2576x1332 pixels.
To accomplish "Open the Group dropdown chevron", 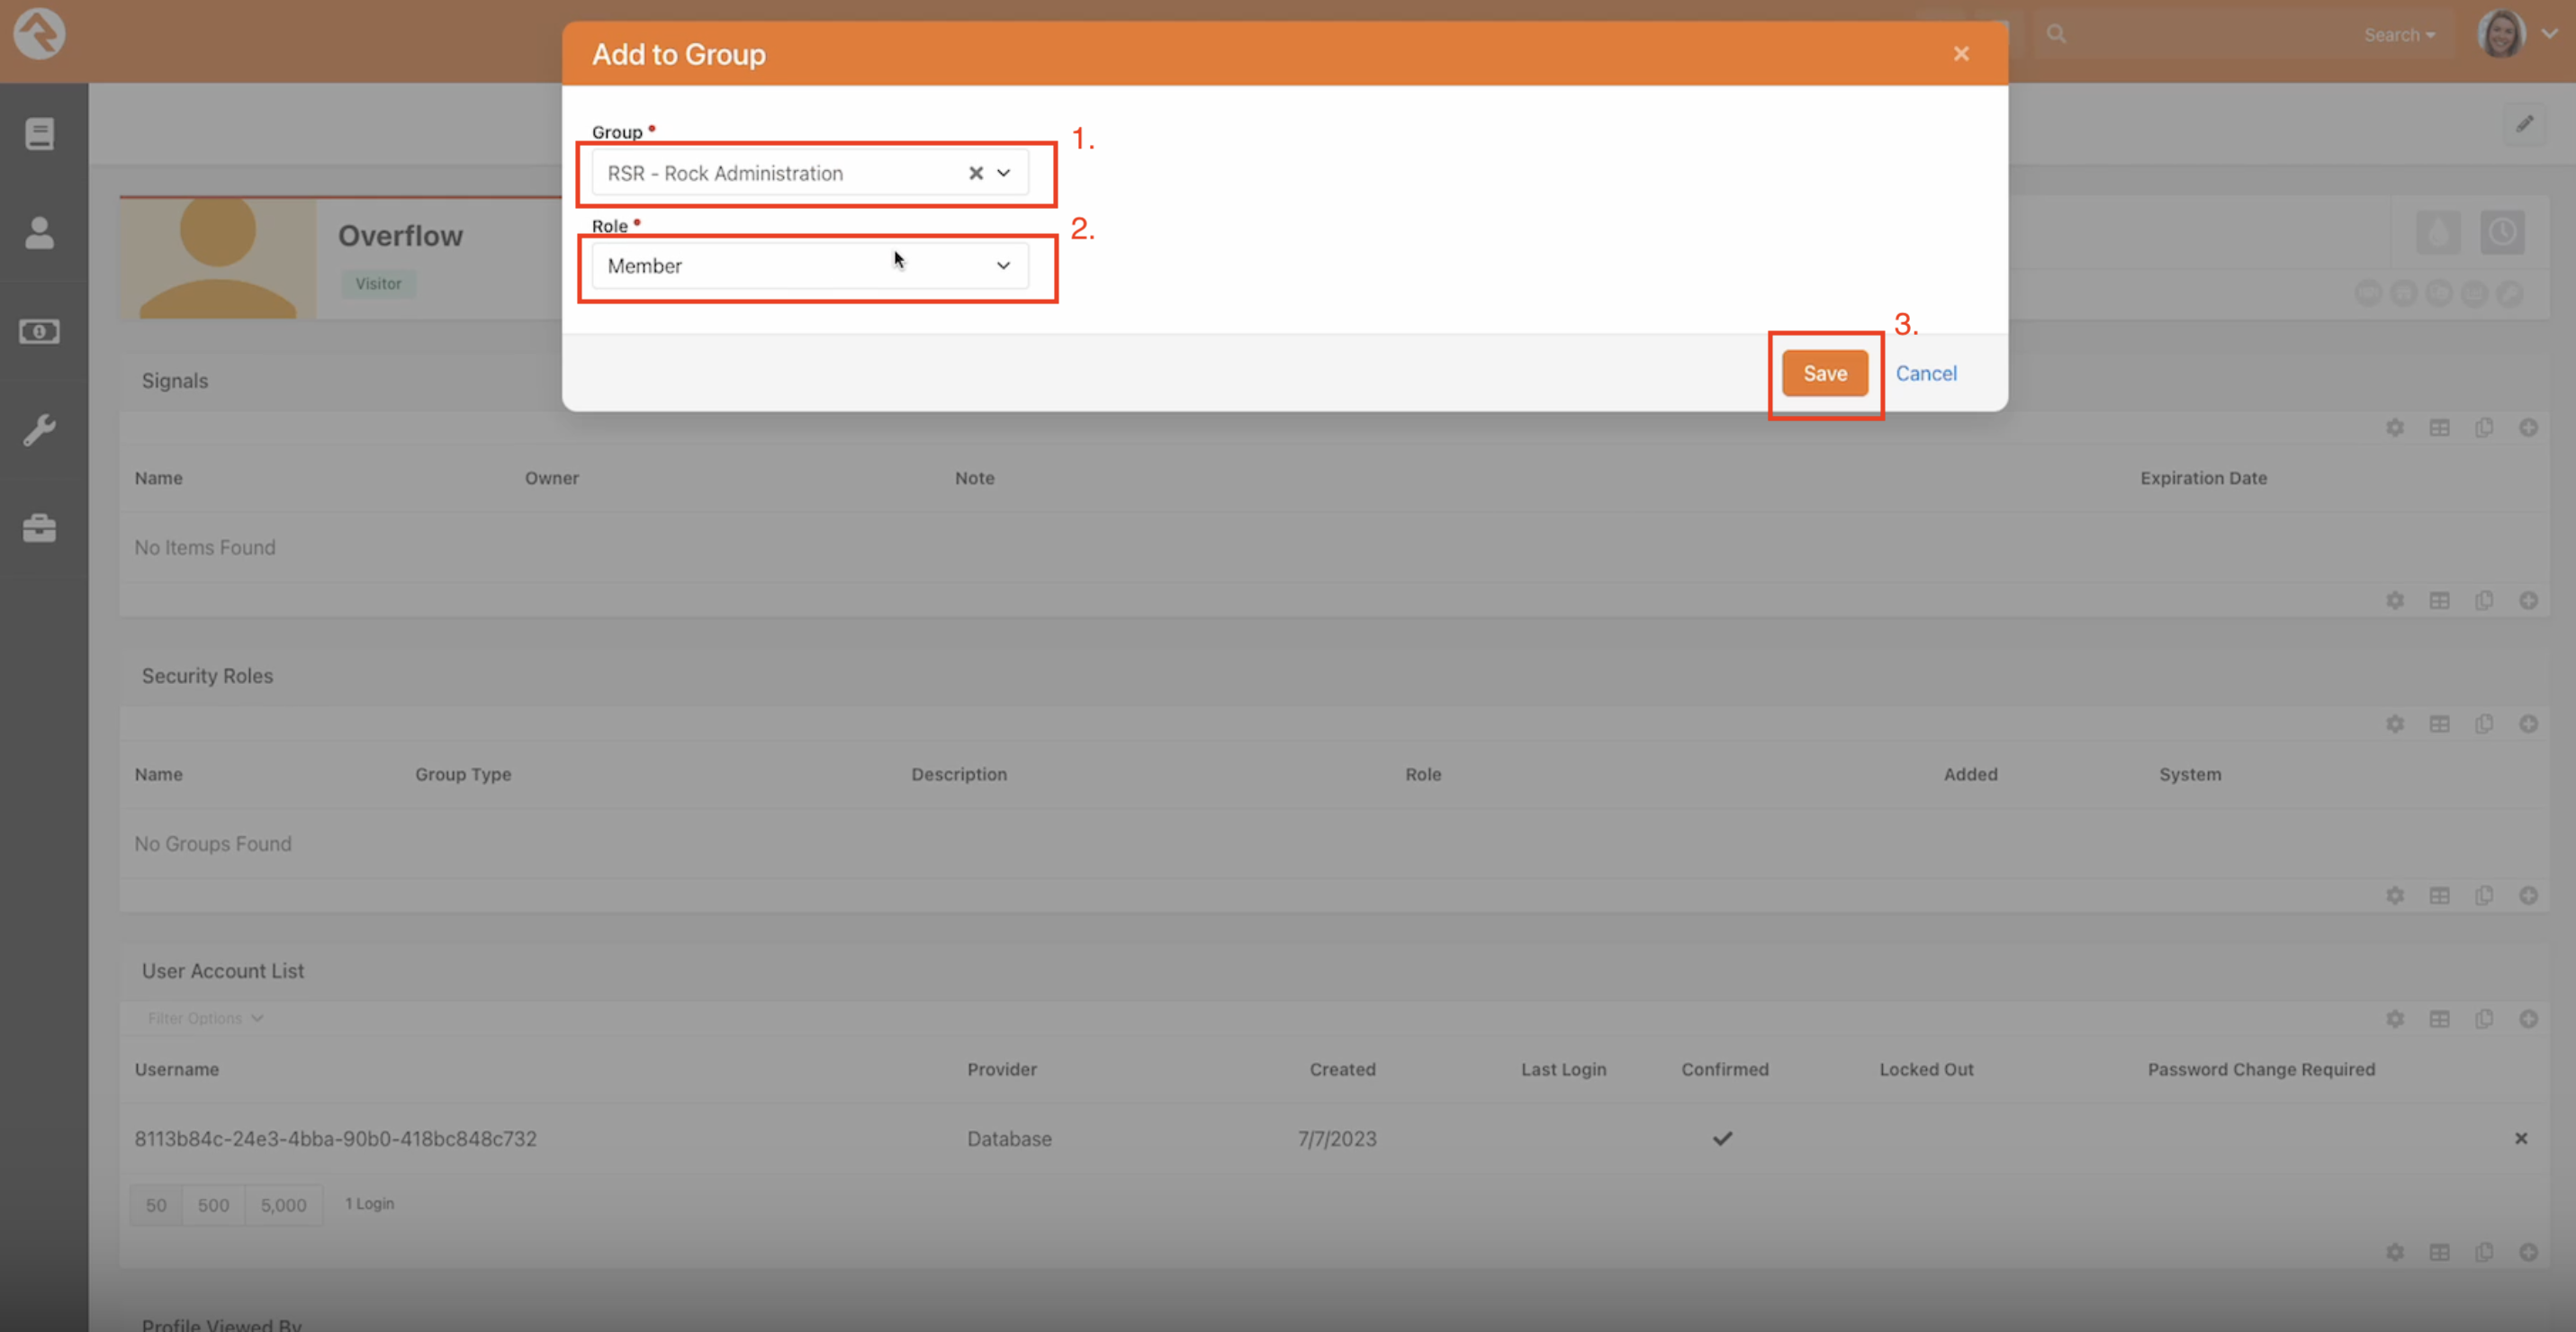I will (x=1004, y=173).
